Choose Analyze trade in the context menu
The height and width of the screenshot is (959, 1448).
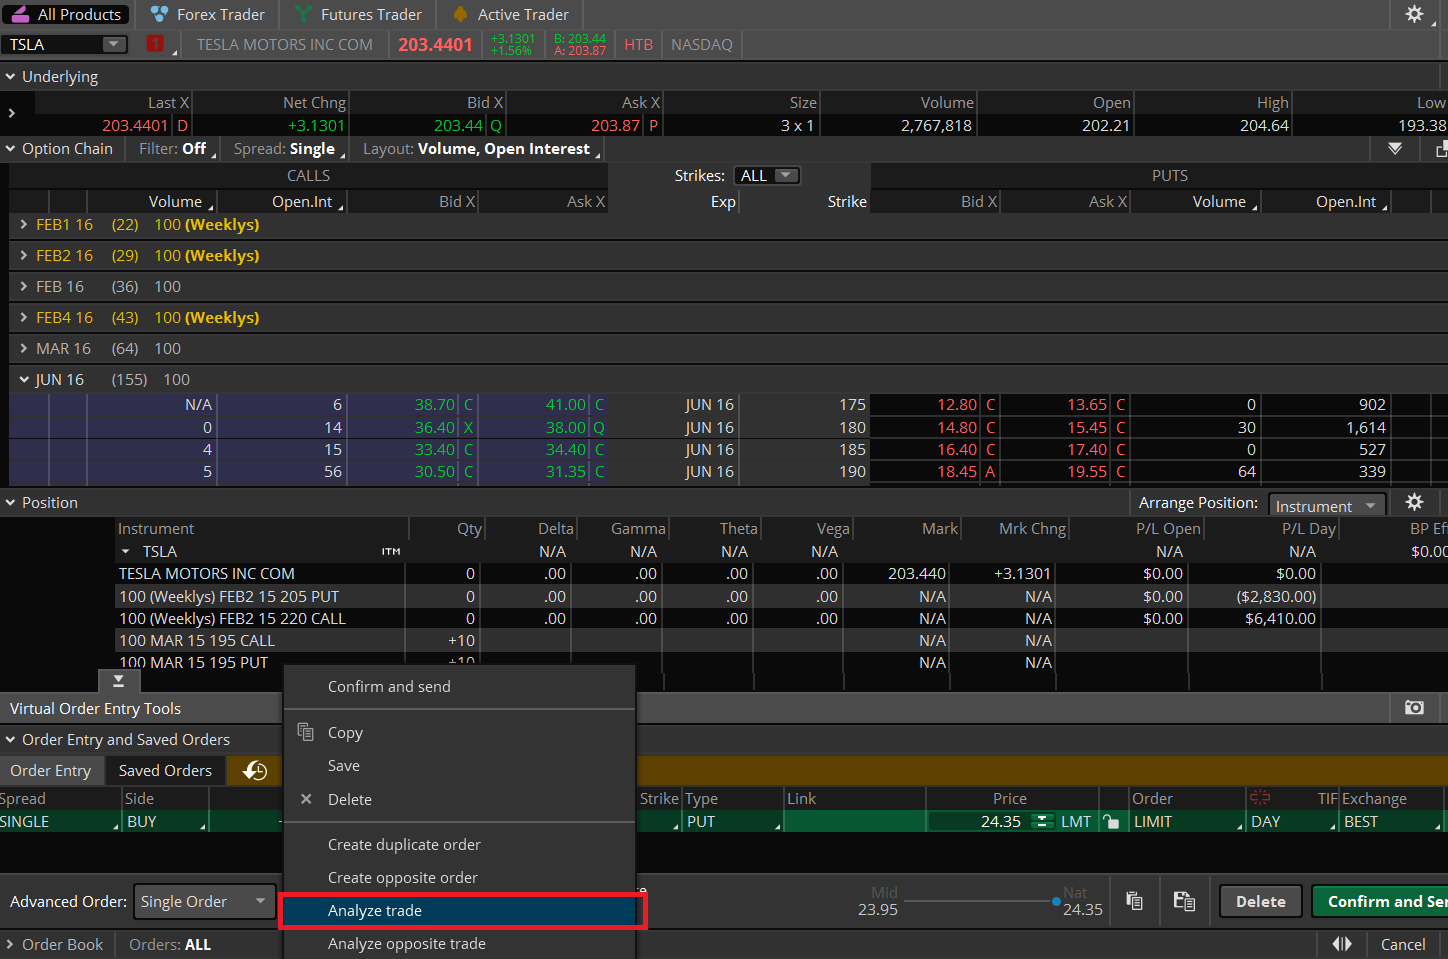[459, 911]
